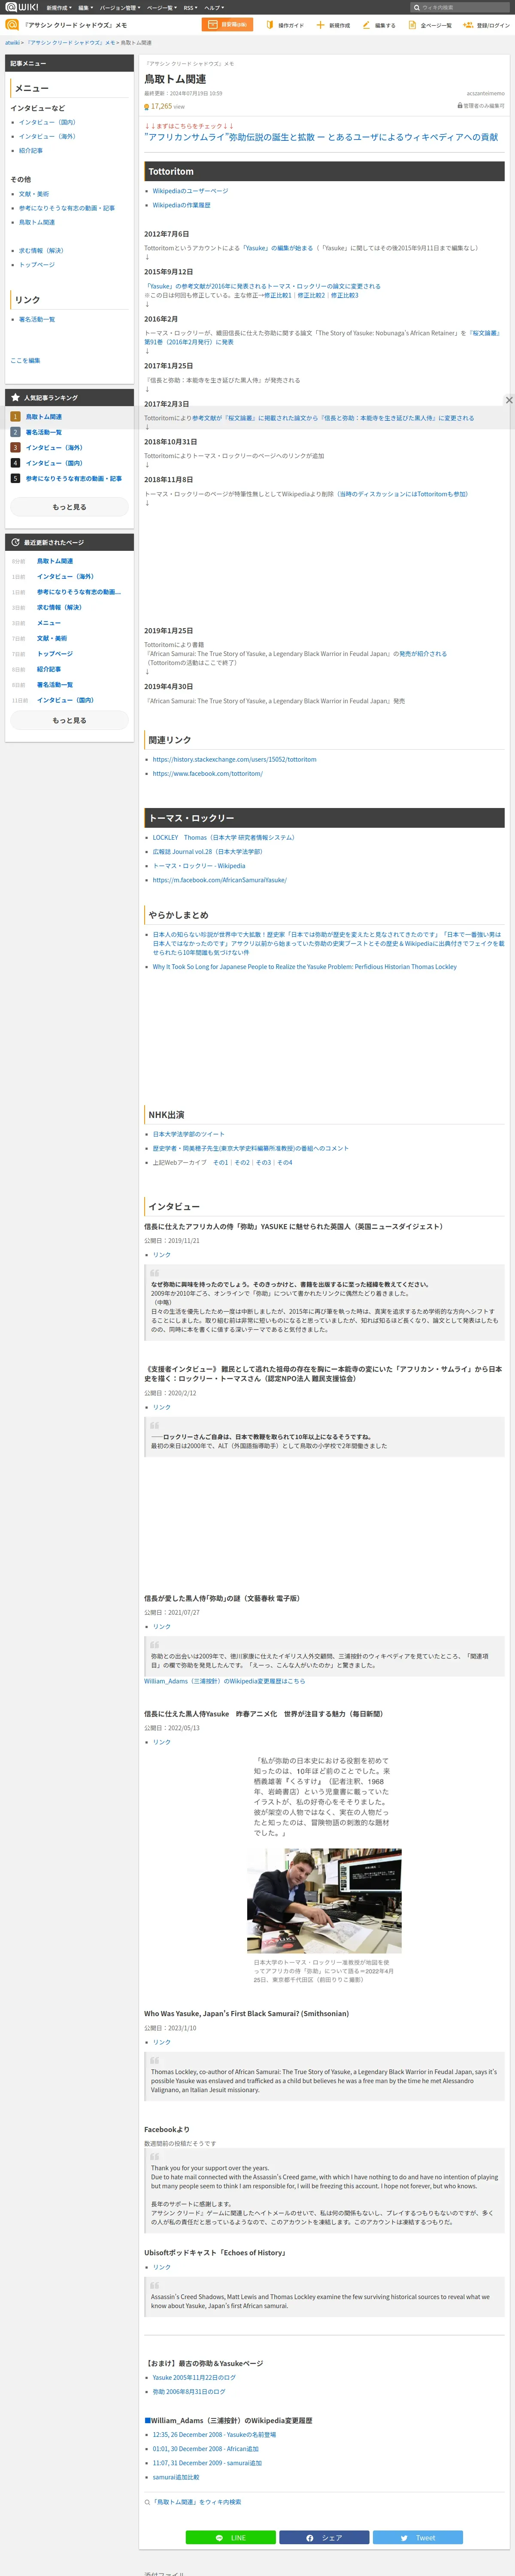
Task: Open 署名活動一覧 under リンク in menu
Action: 37,320
